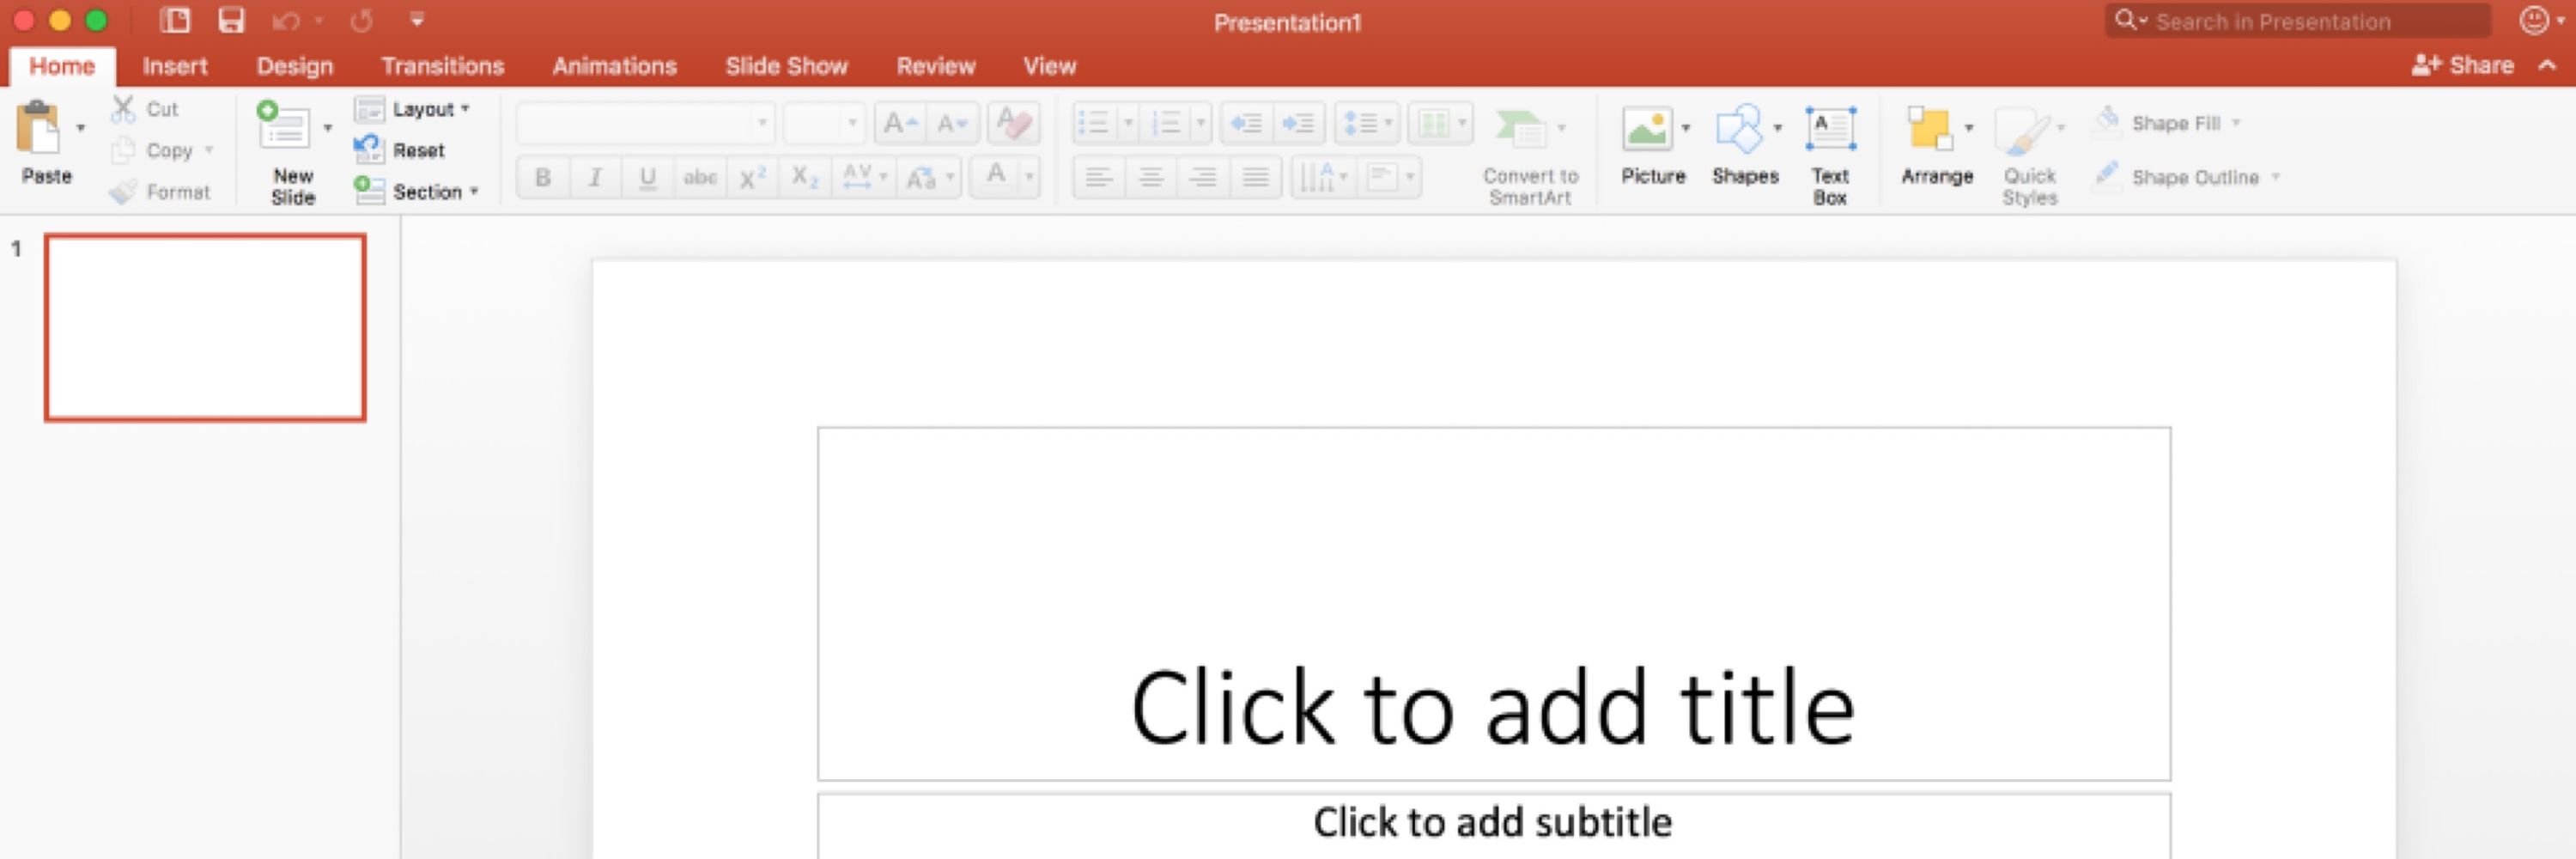Undo the last action

[x=286, y=21]
